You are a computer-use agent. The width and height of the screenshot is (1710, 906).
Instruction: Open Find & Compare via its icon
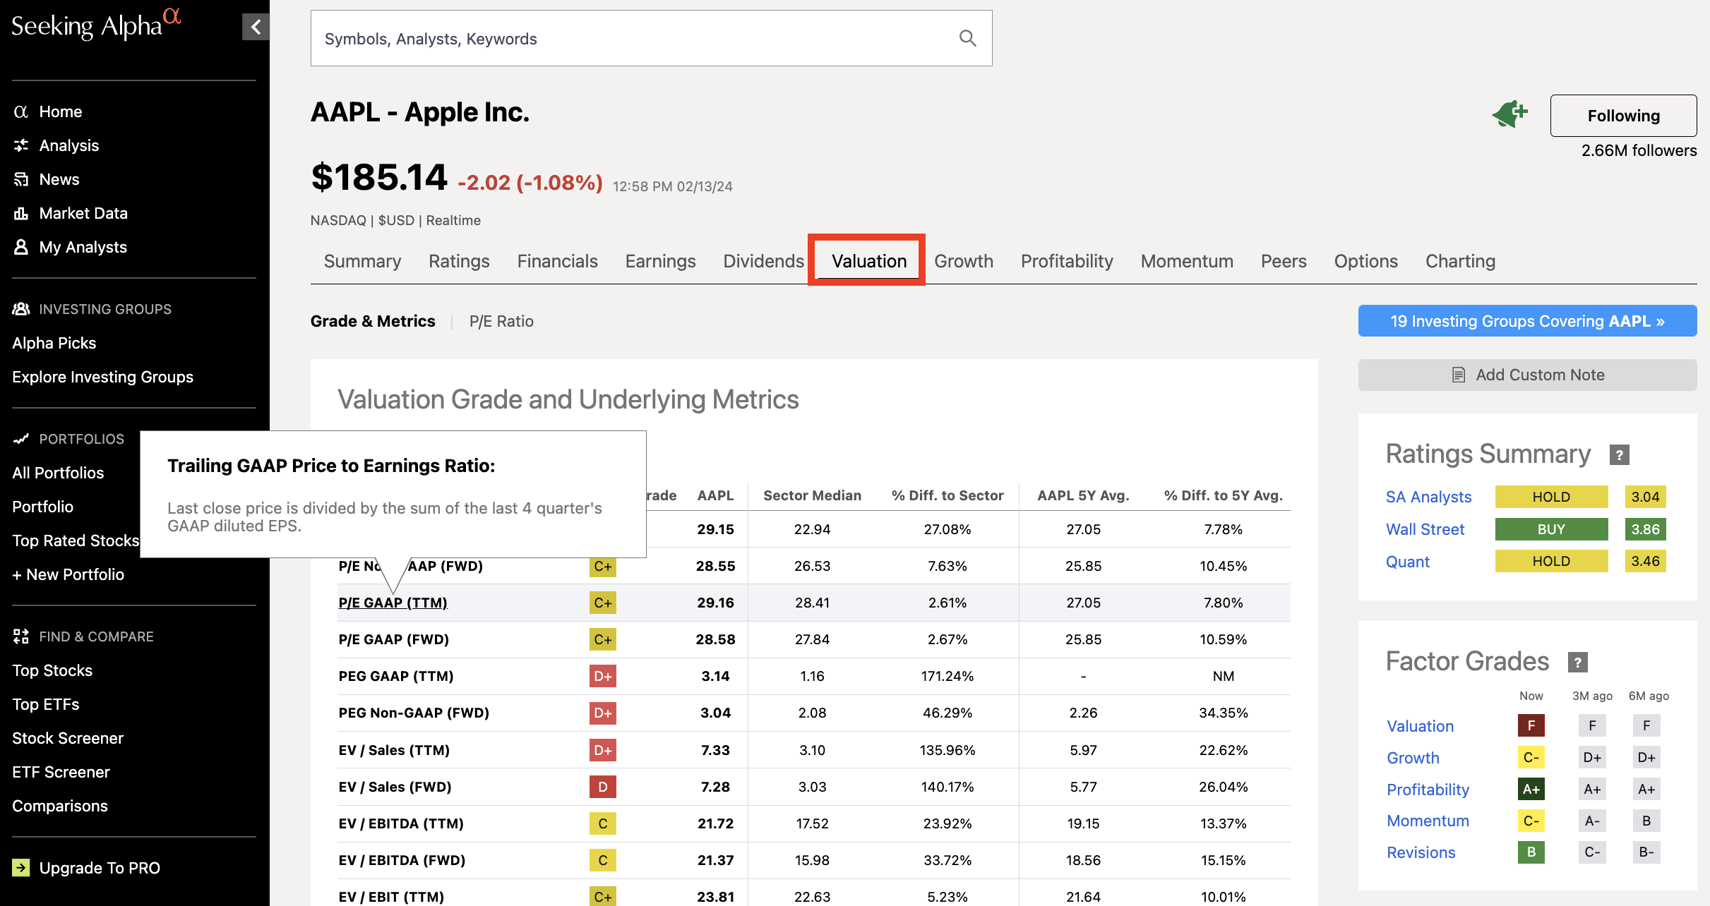point(21,636)
